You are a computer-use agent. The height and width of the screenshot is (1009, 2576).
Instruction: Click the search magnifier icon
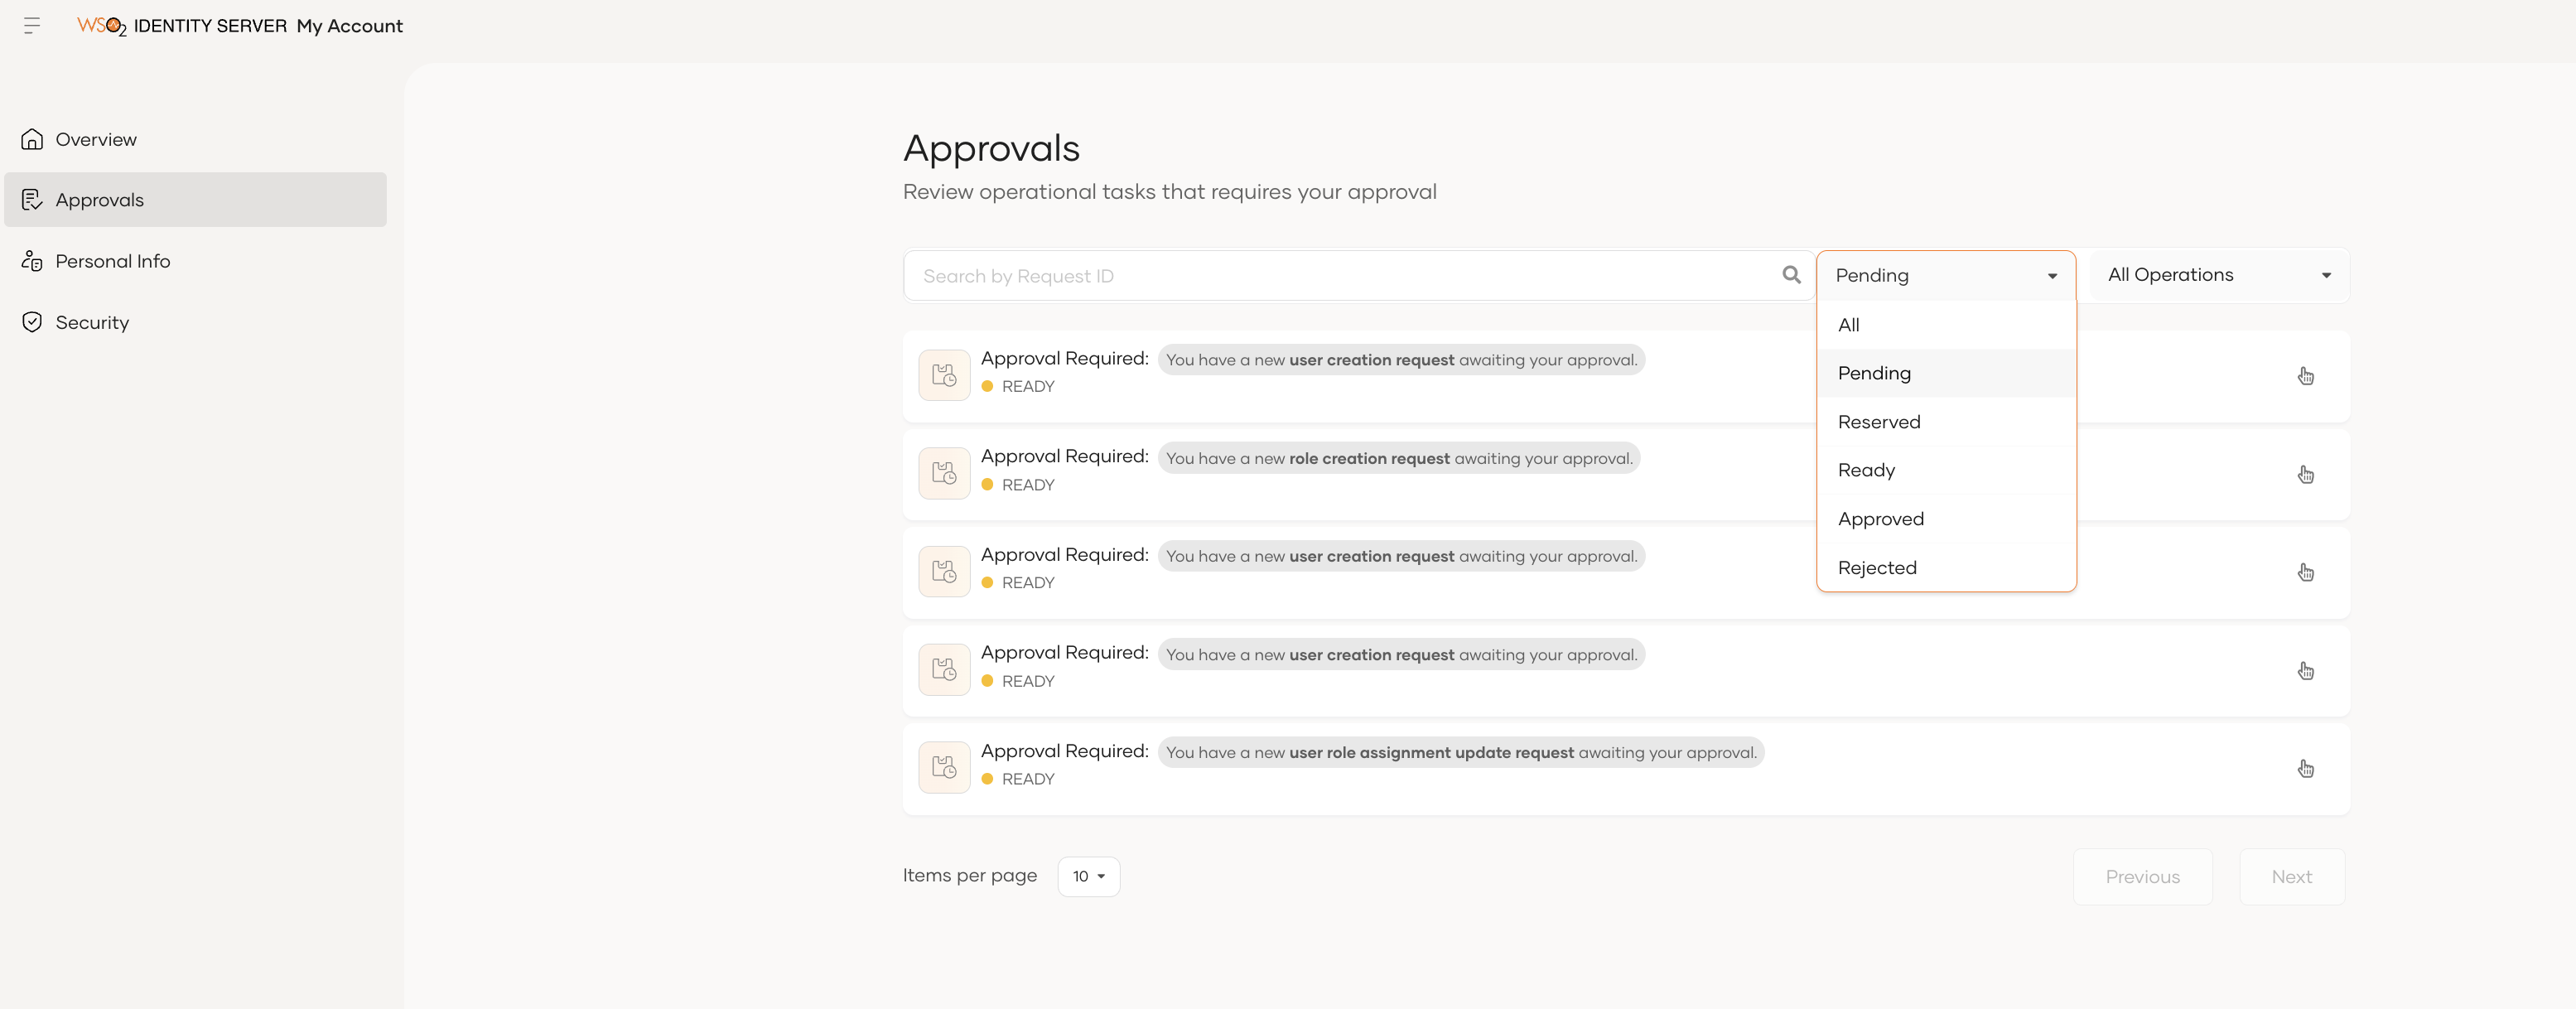[1791, 275]
